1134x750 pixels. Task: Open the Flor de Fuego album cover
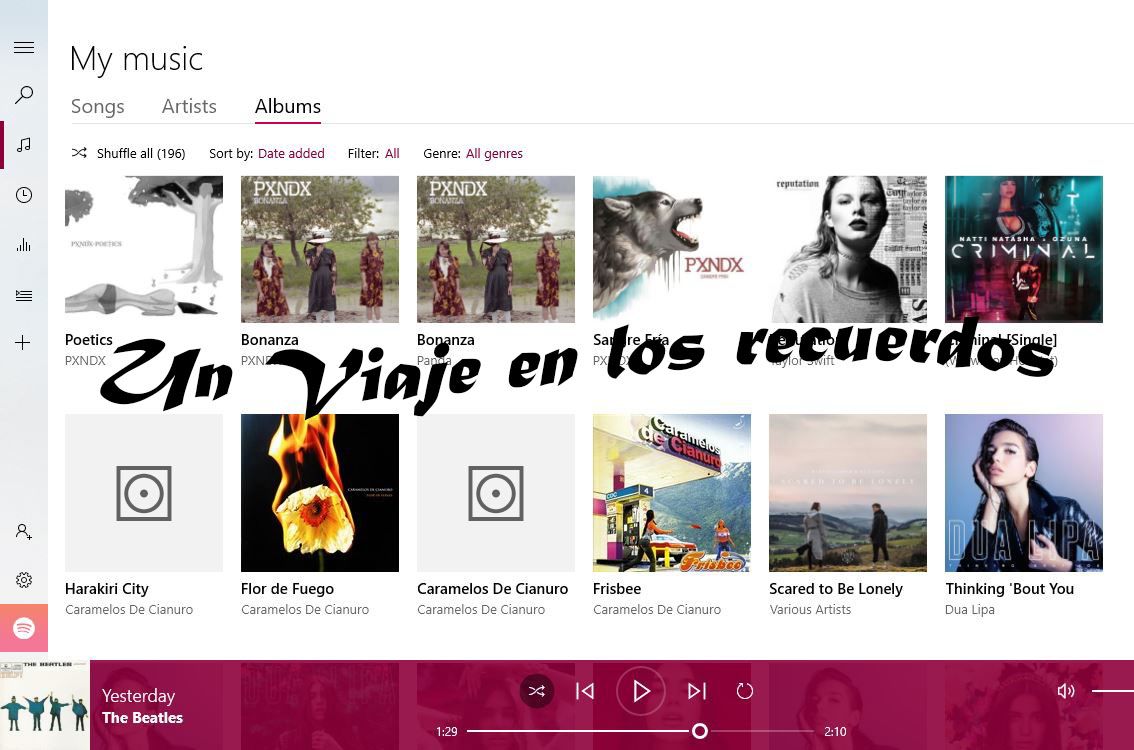click(x=320, y=493)
